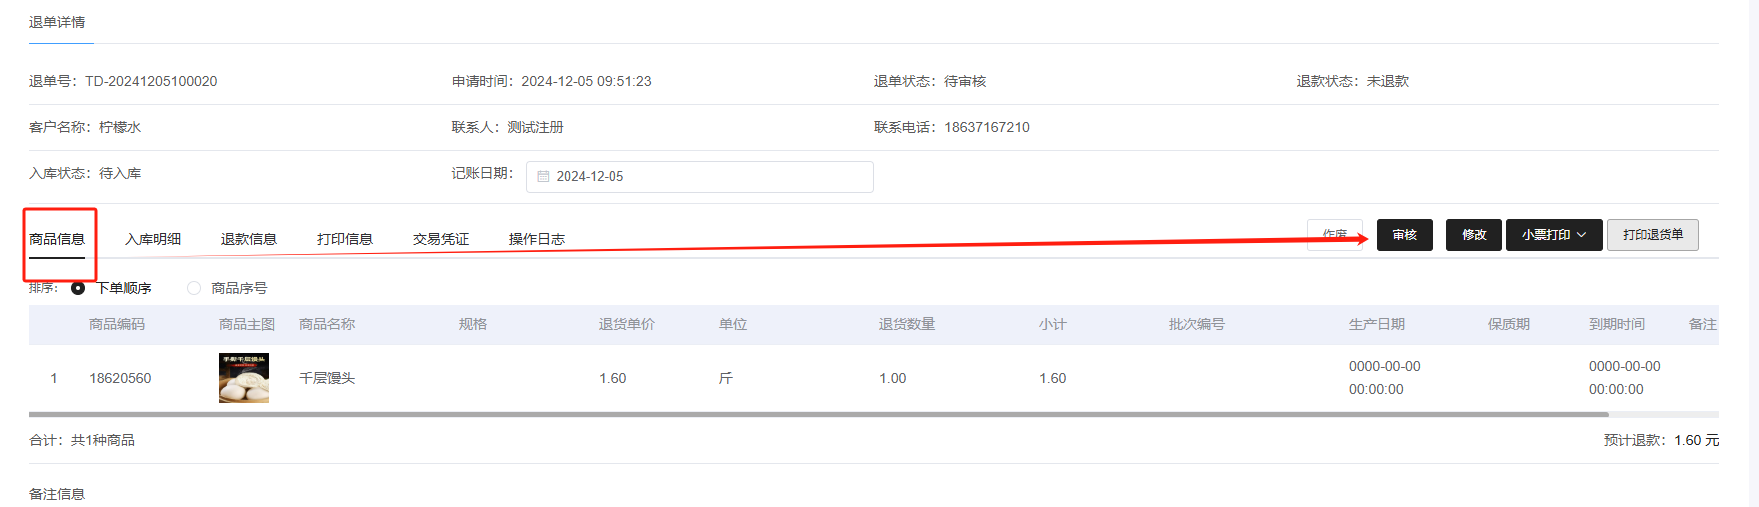Screen dimensions: 1759x507
Task: Click the 作废 button
Action: point(1334,235)
